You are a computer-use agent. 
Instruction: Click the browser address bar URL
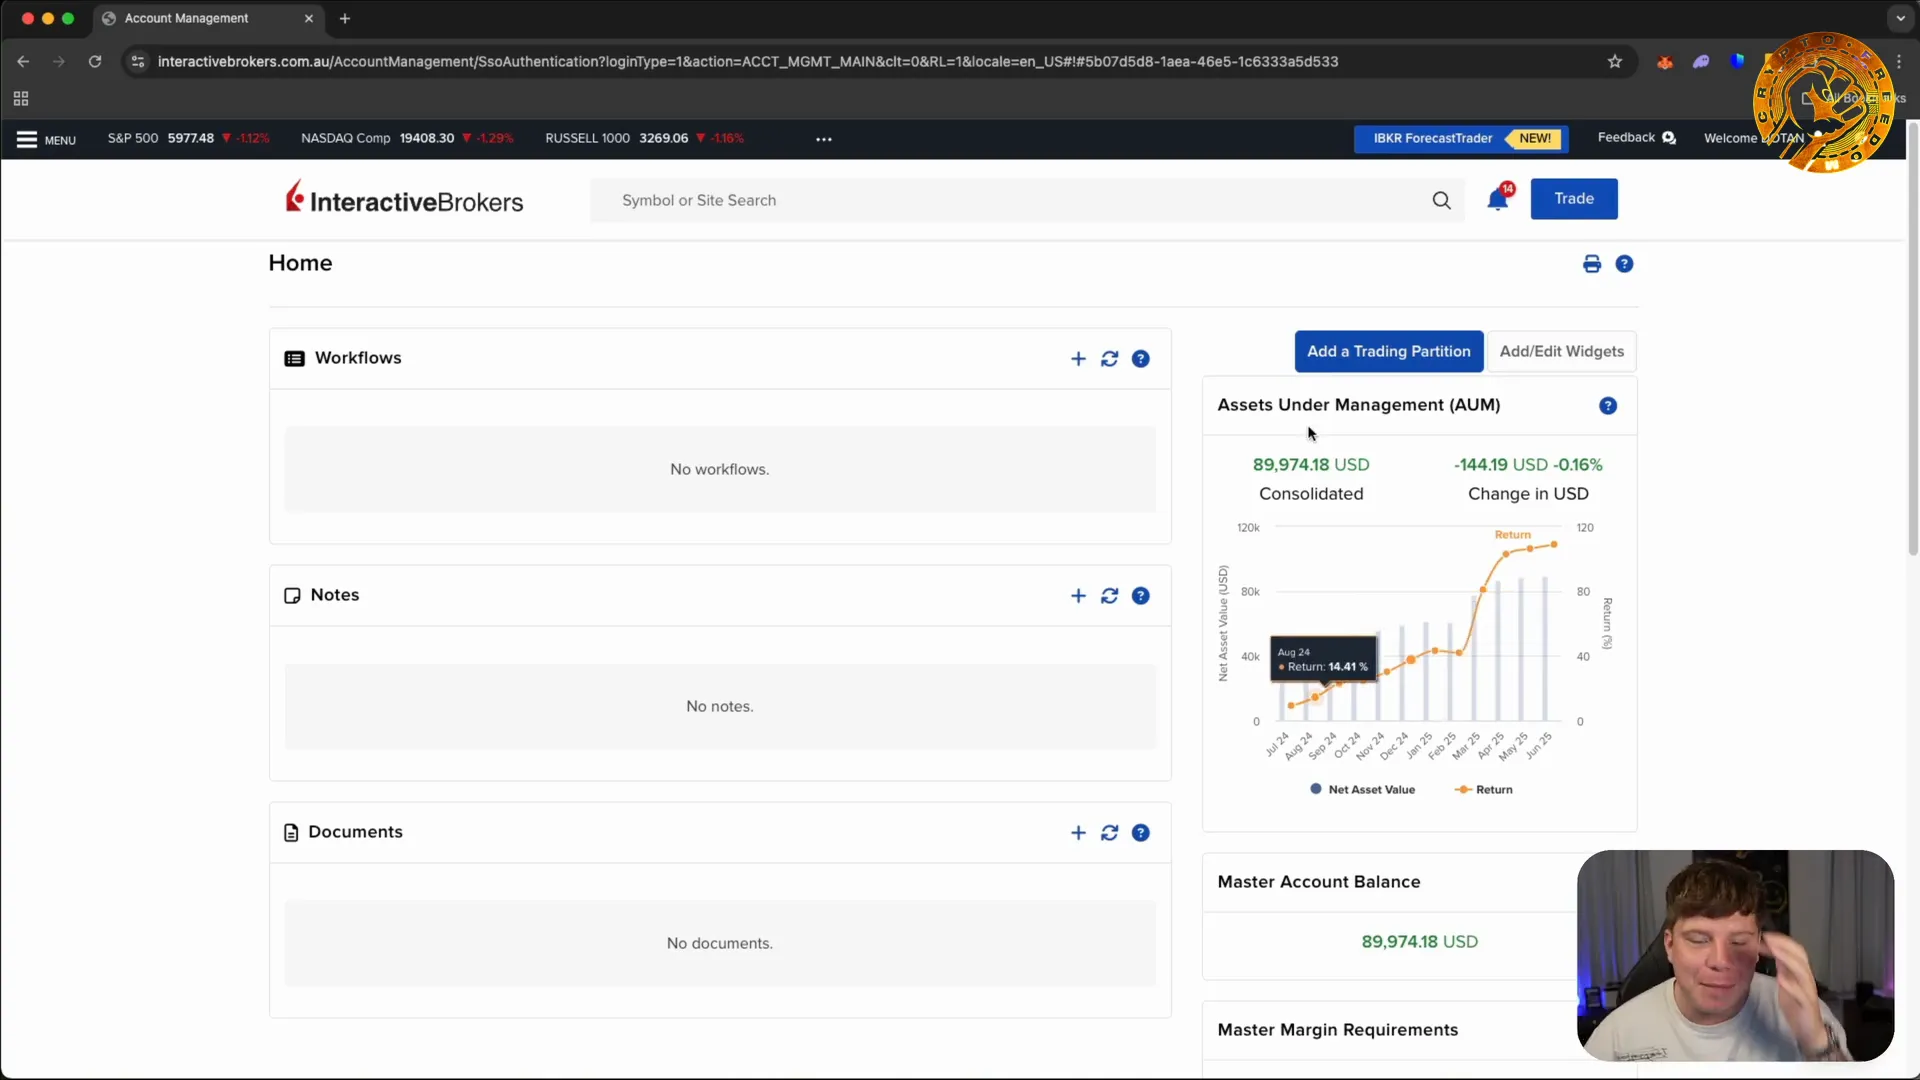[x=748, y=62]
